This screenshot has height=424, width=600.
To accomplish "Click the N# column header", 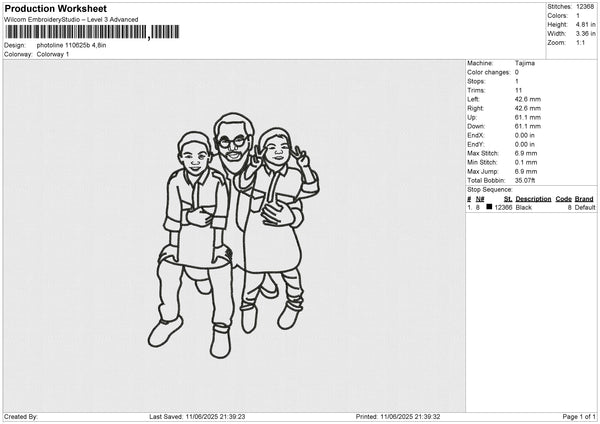I will click(480, 199).
